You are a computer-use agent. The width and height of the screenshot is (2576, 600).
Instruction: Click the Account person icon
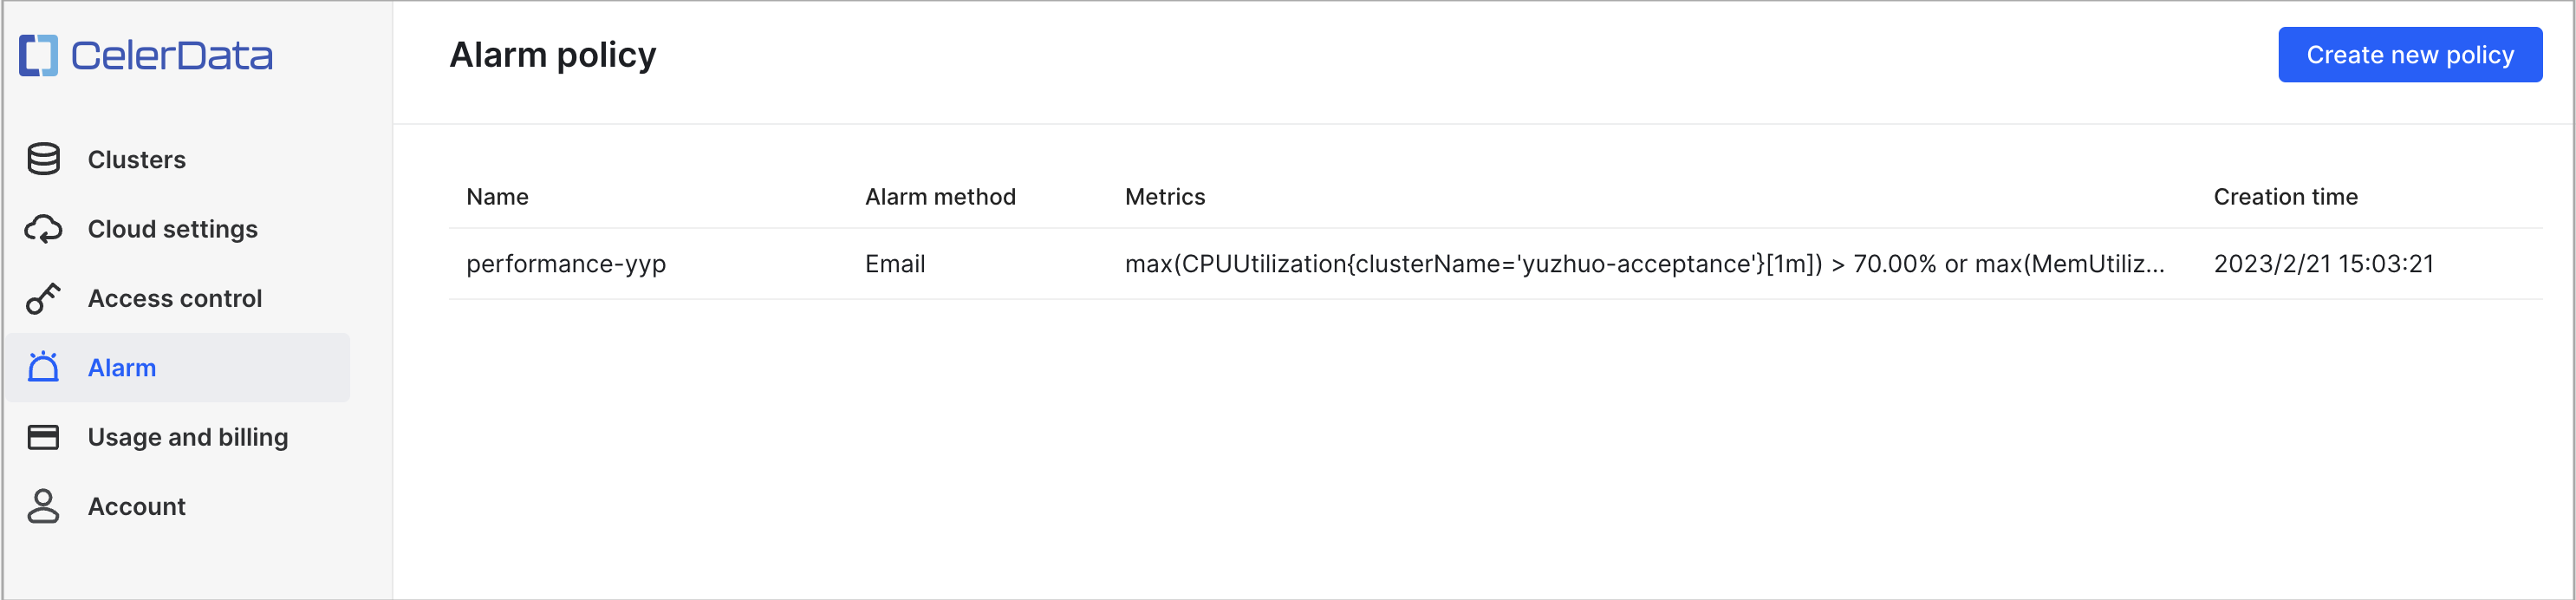[x=43, y=506]
